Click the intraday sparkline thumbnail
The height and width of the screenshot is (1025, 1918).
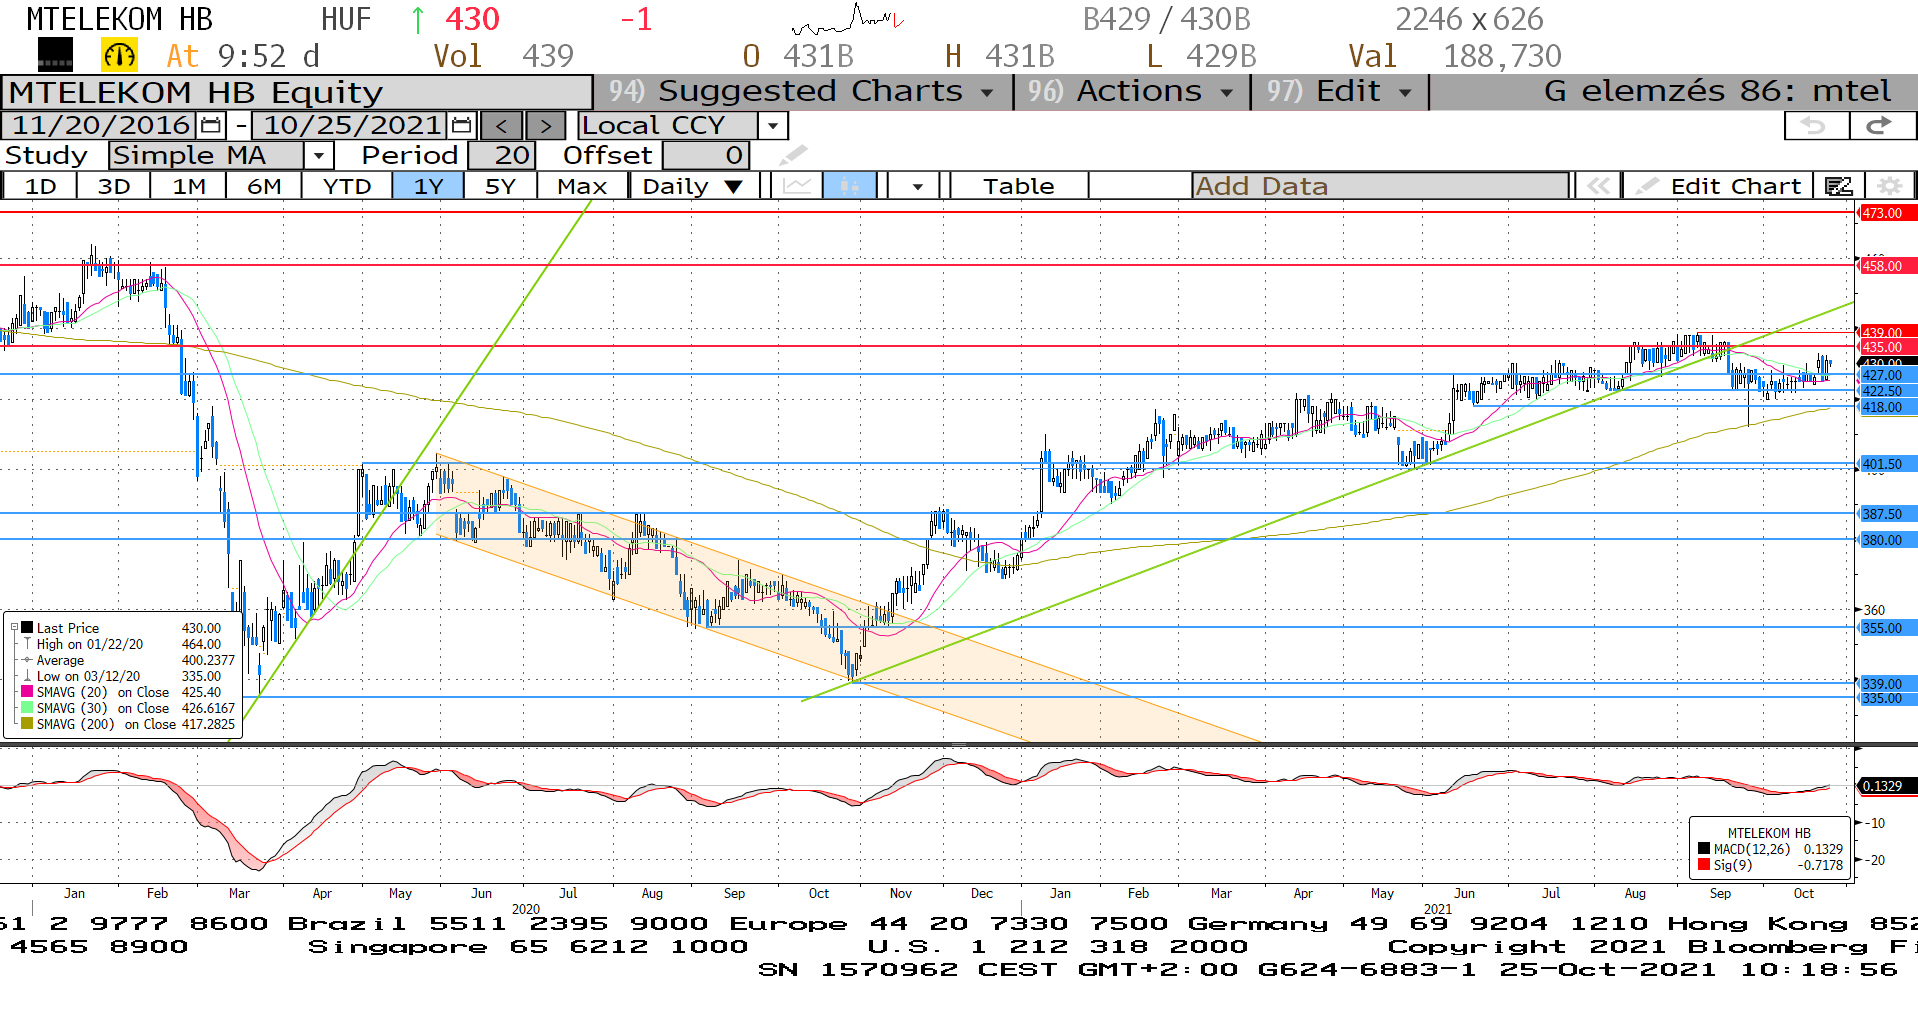click(x=847, y=18)
